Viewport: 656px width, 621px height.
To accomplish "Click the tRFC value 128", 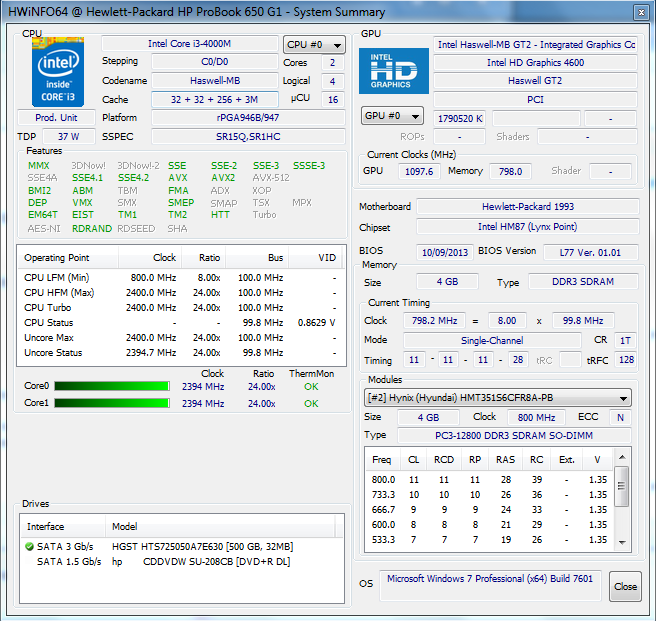I will pyautogui.click(x=626, y=360).
